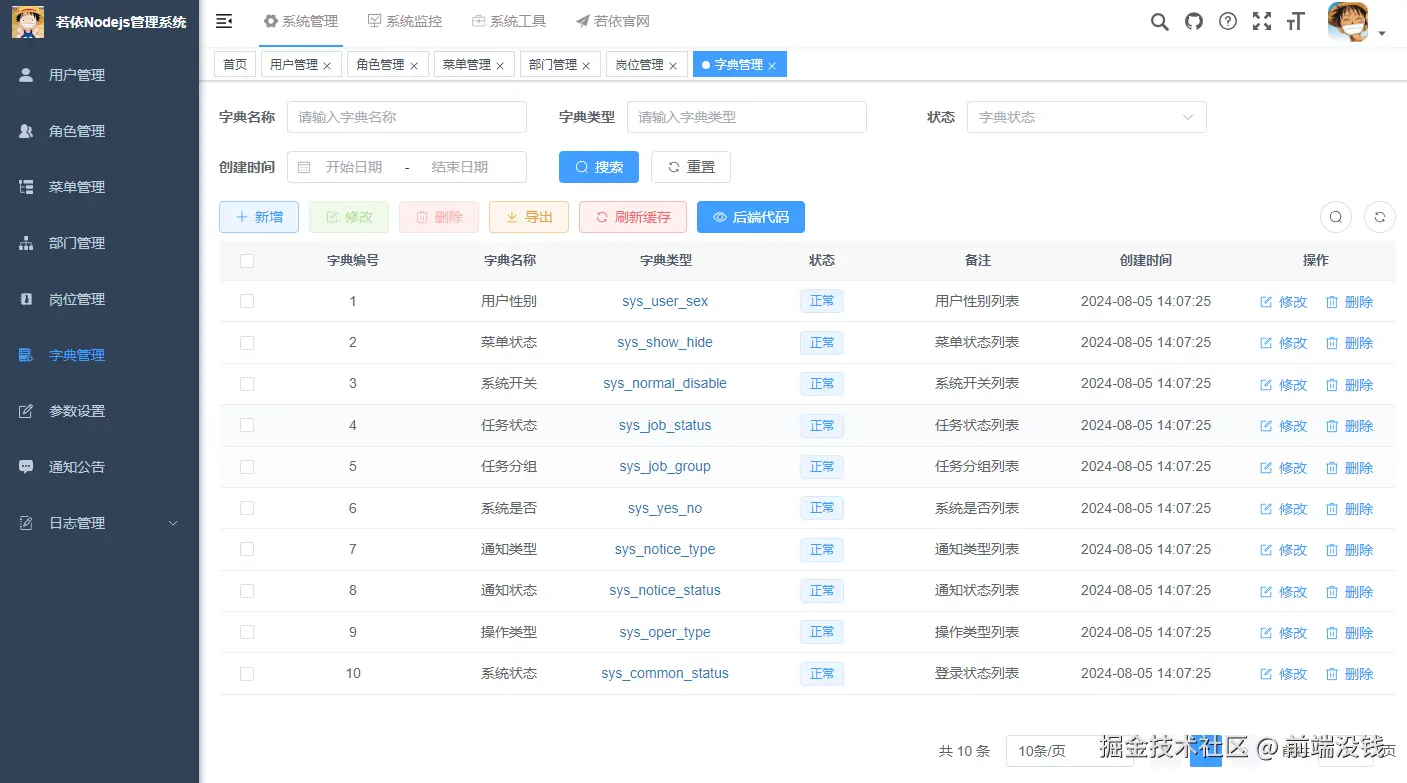Image resolution: width=1407 pixels, height=783 pixels.
Task: Close the 用户管理 tab
Action: point(327,65)
